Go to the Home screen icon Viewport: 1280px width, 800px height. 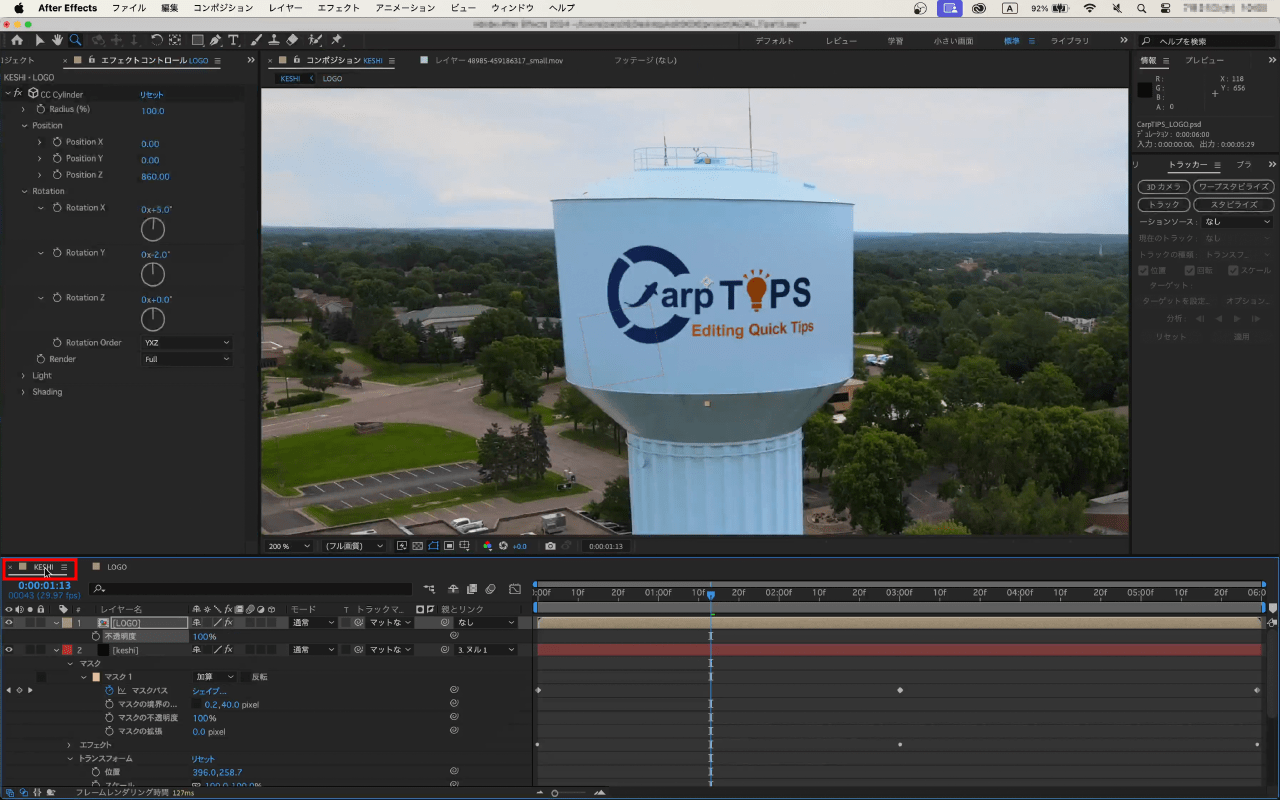(17, 40)
